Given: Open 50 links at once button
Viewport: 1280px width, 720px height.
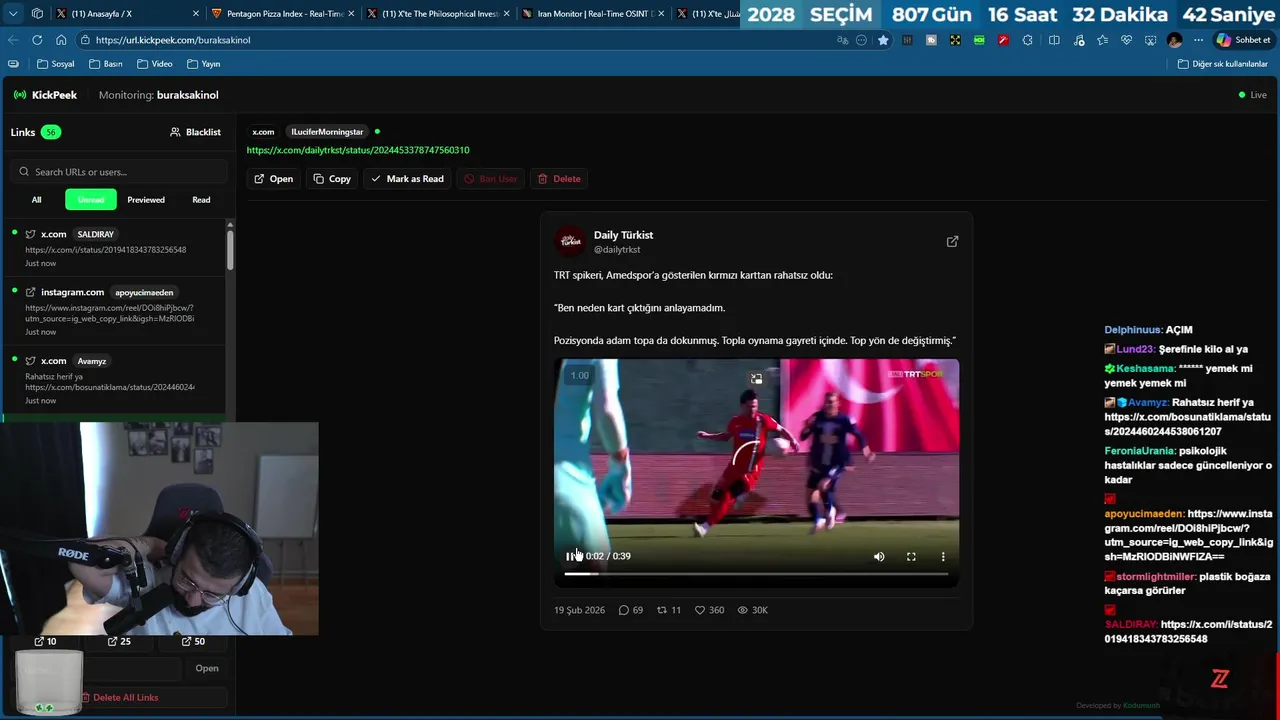Looking at the screenshot, I should coord(191,641).
